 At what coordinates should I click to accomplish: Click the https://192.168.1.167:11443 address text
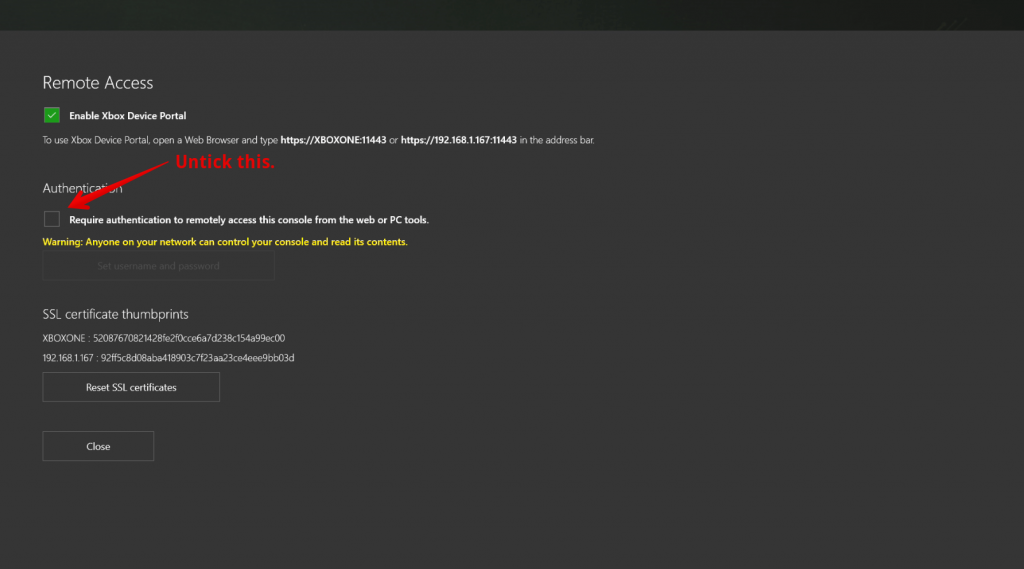(x=458, y=140)
